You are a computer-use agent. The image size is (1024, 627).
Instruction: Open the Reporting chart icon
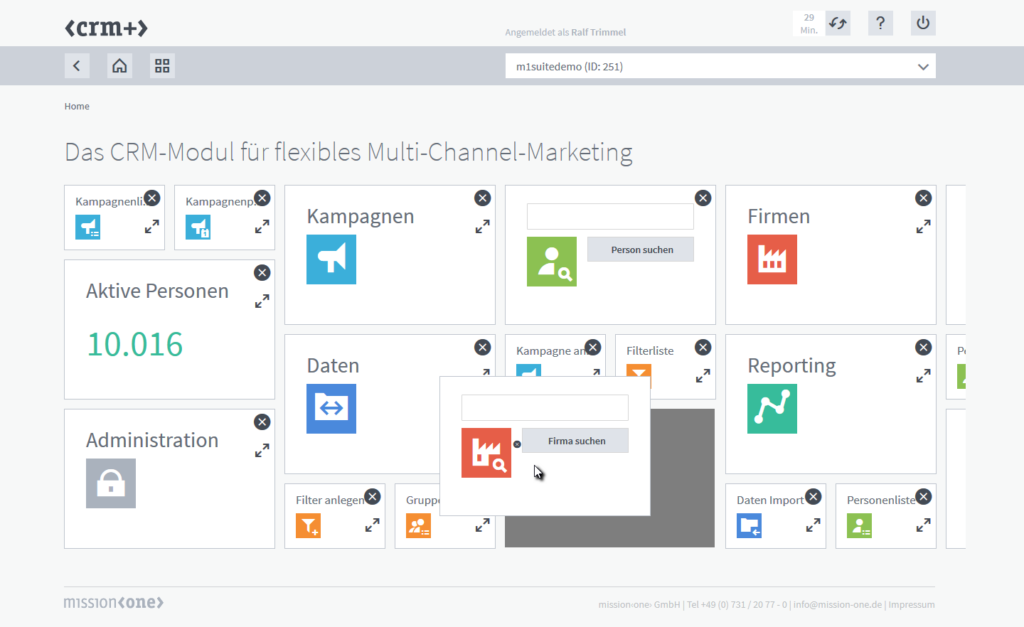point(772,408)
